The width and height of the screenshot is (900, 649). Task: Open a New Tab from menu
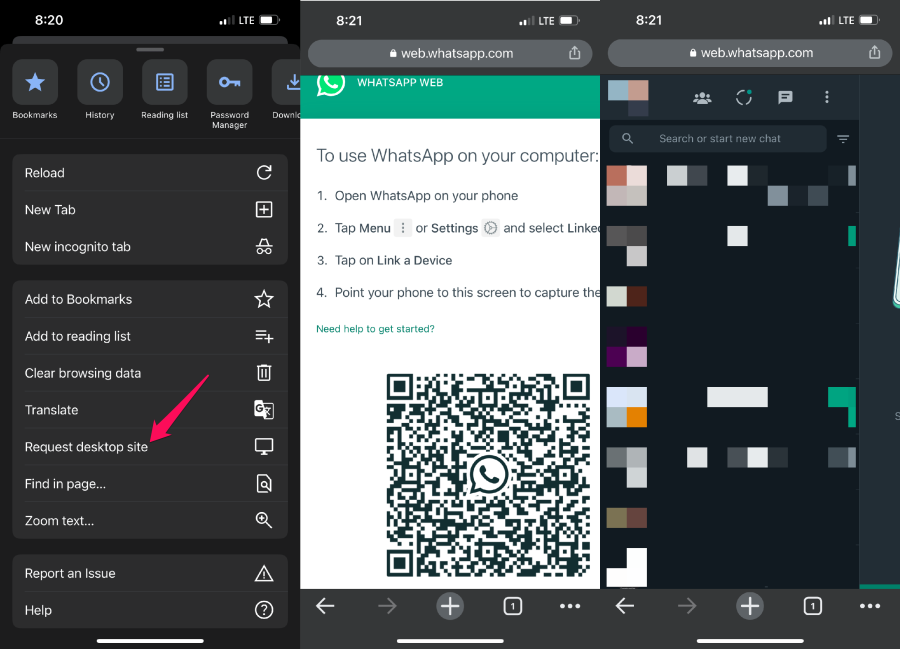tap(150, 209)
